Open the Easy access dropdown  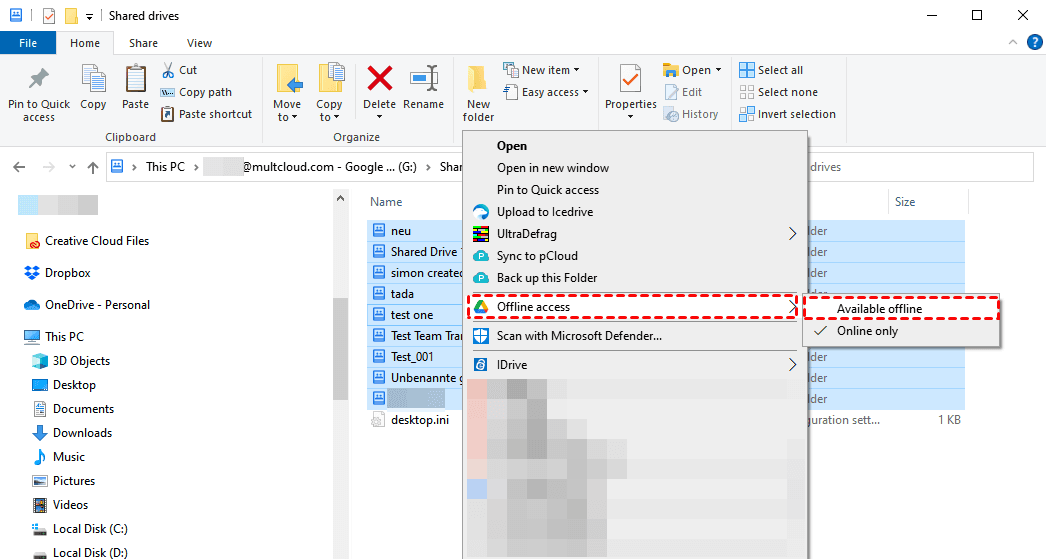coord(546,92)
